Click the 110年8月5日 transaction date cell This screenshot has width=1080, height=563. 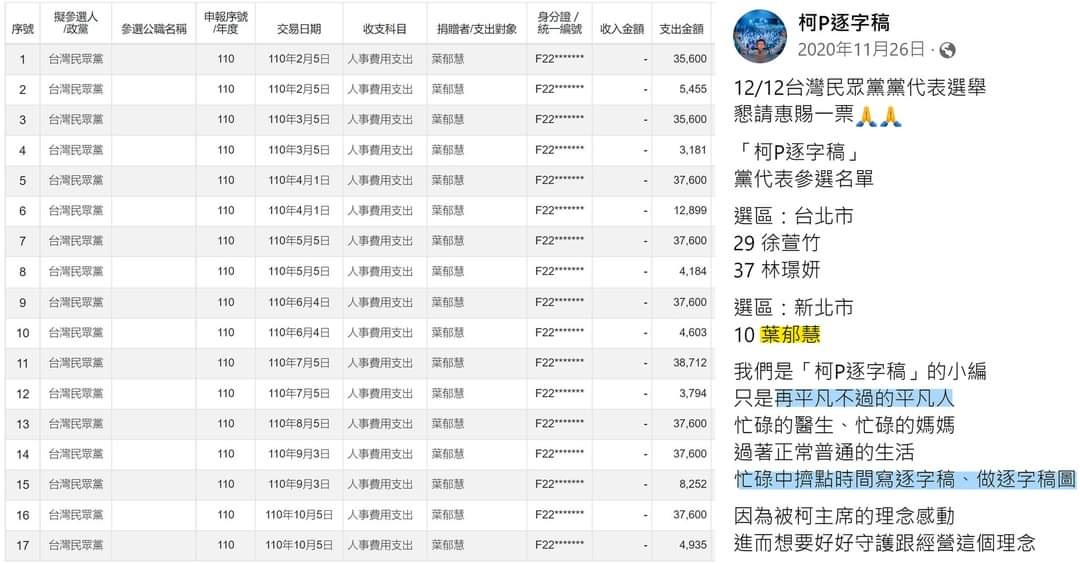(x=299, y=424)
